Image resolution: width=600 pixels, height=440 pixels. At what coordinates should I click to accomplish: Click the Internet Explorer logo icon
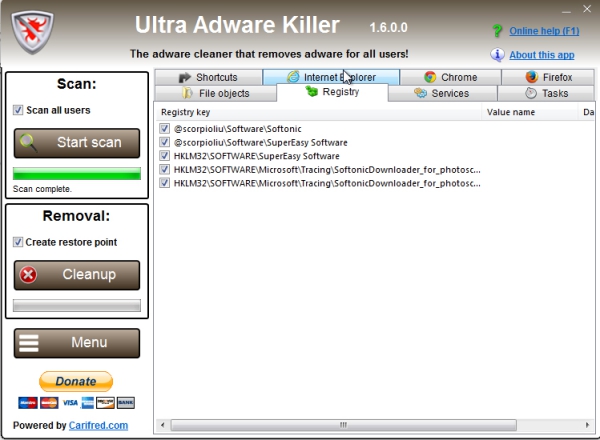click(x=293, y=77)
